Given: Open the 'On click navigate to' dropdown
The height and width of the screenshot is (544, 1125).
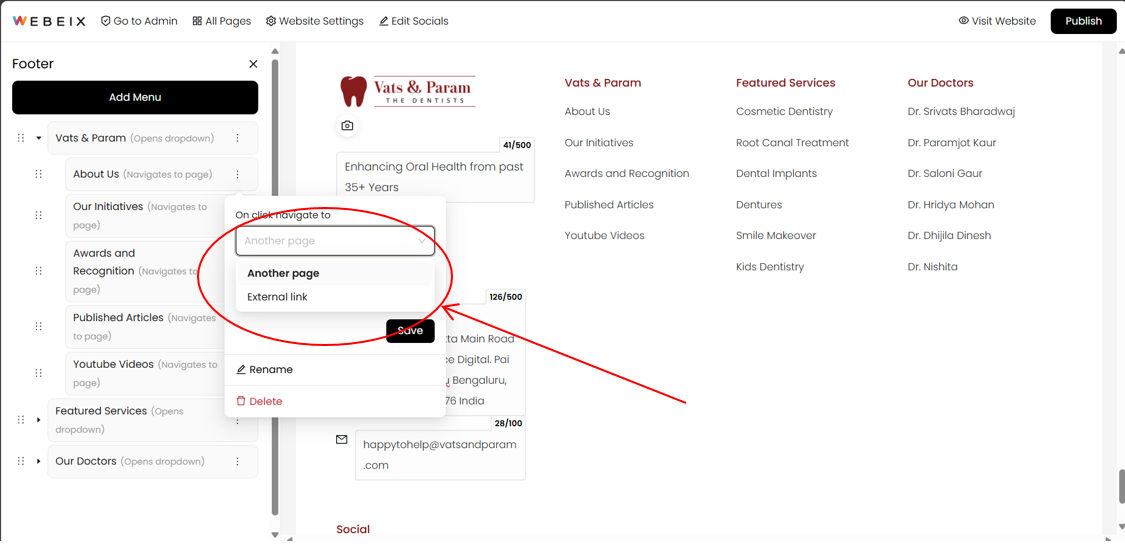Looking at the screenshot, I should pos(335,241).
